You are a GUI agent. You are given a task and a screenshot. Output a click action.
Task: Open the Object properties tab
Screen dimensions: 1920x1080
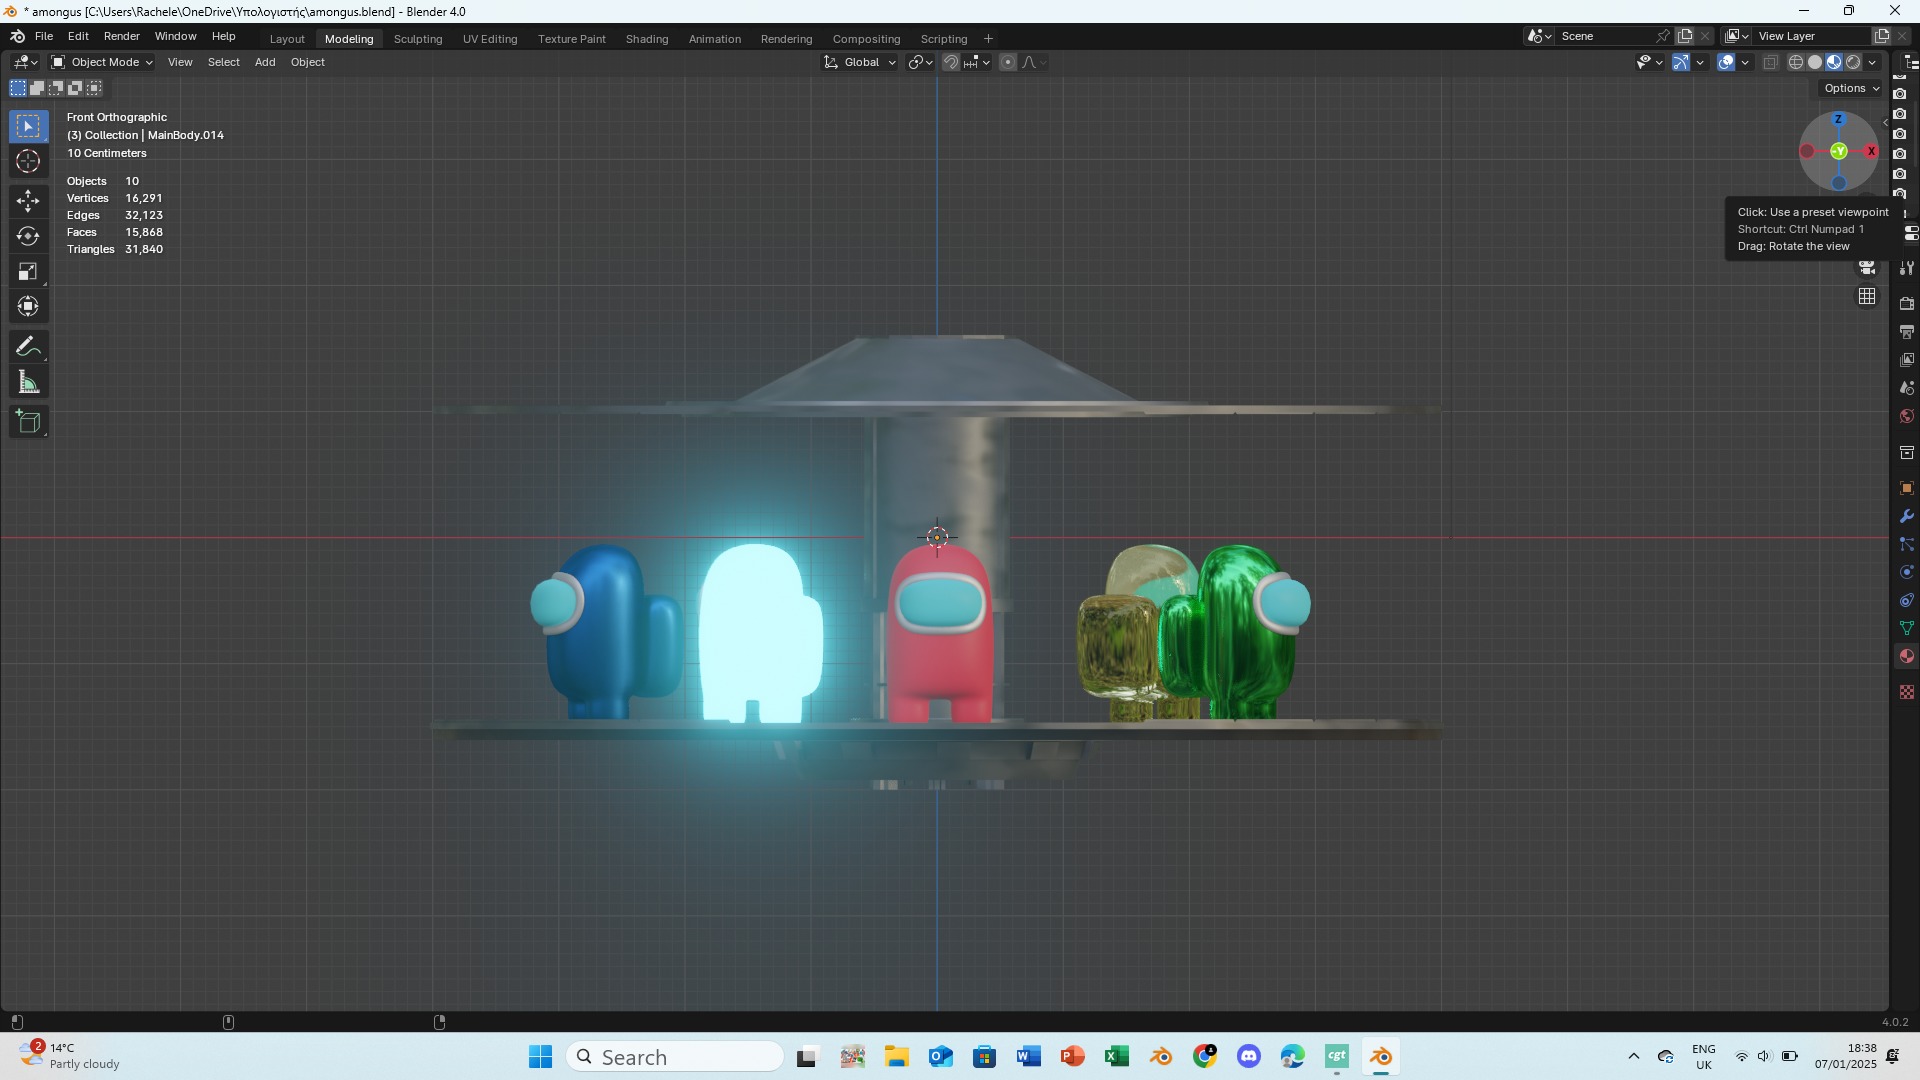click(1907, 488)
